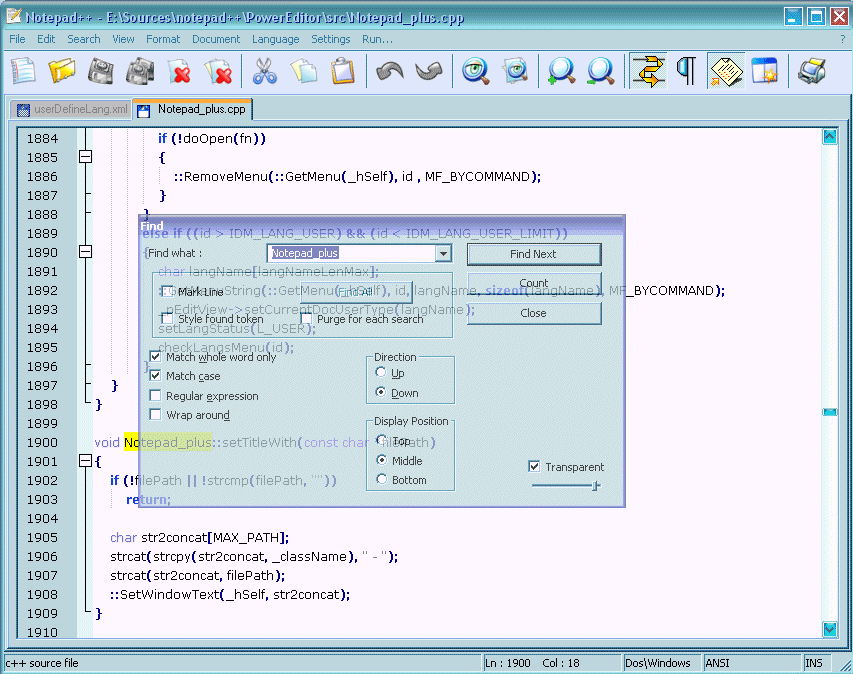Select Top display position radio button
The width and height of the screenshot is (853, 674).
(381, 440)
